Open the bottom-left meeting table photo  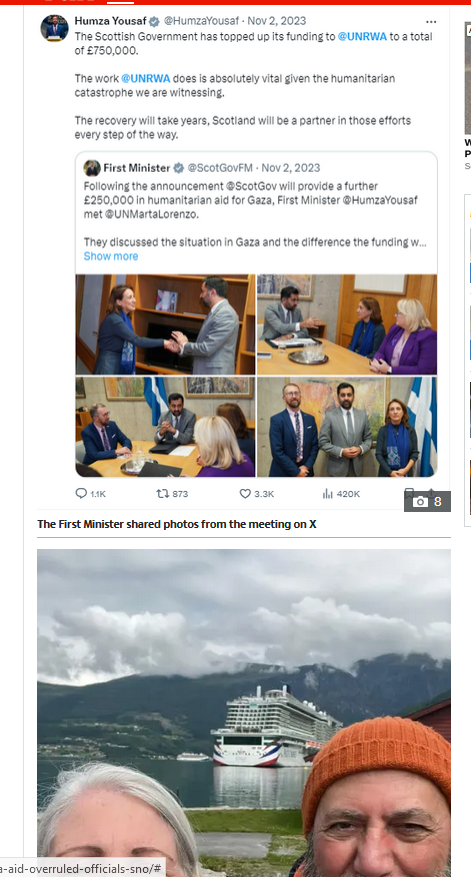point(166,427)
